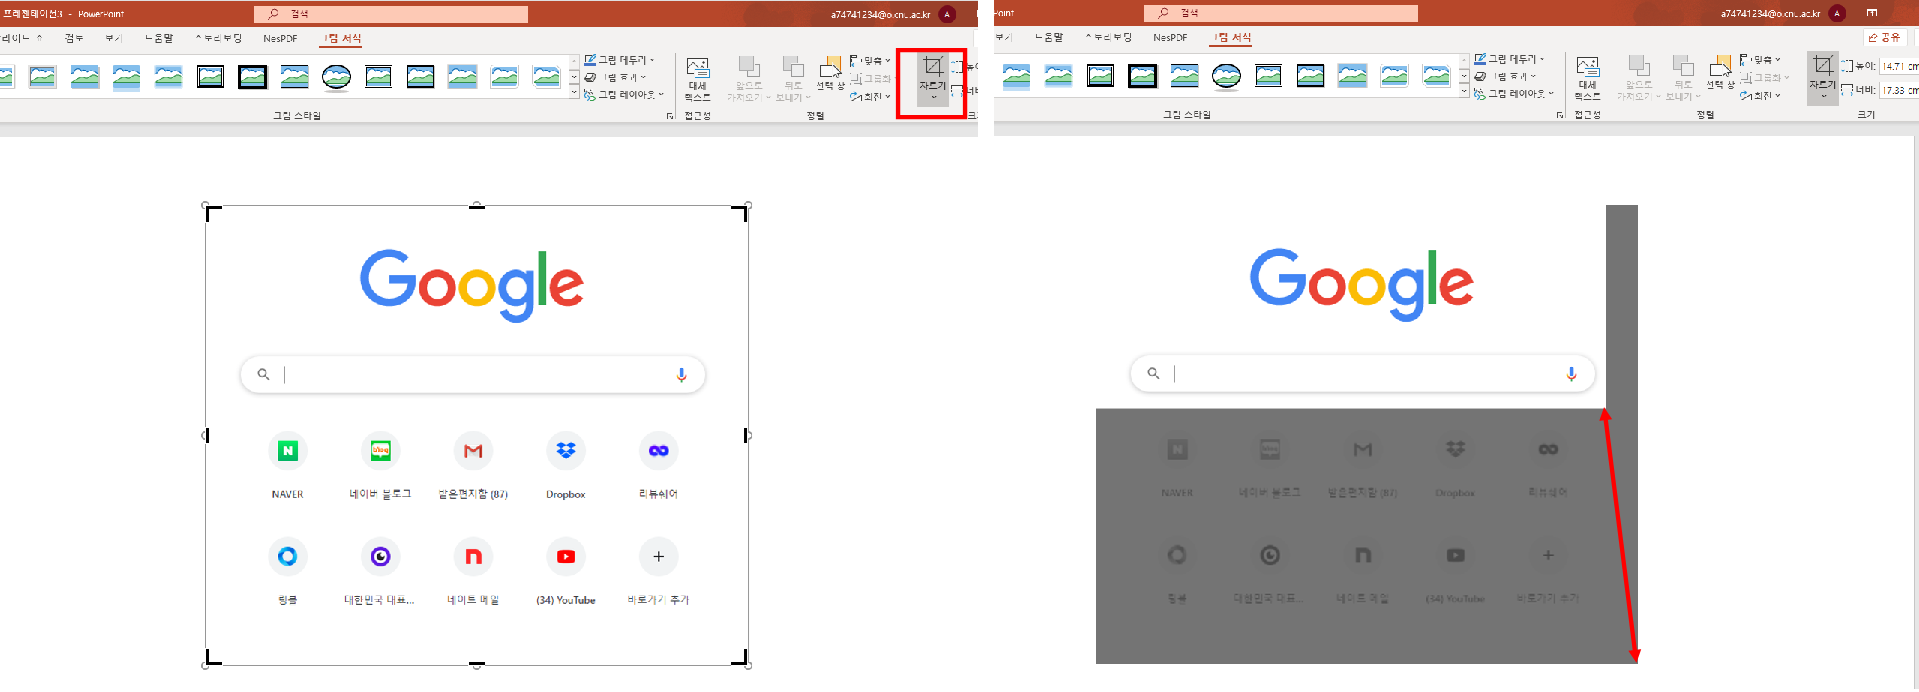
Task: Click height (높이) field in right window
Action: click(x=1899, y=66)
